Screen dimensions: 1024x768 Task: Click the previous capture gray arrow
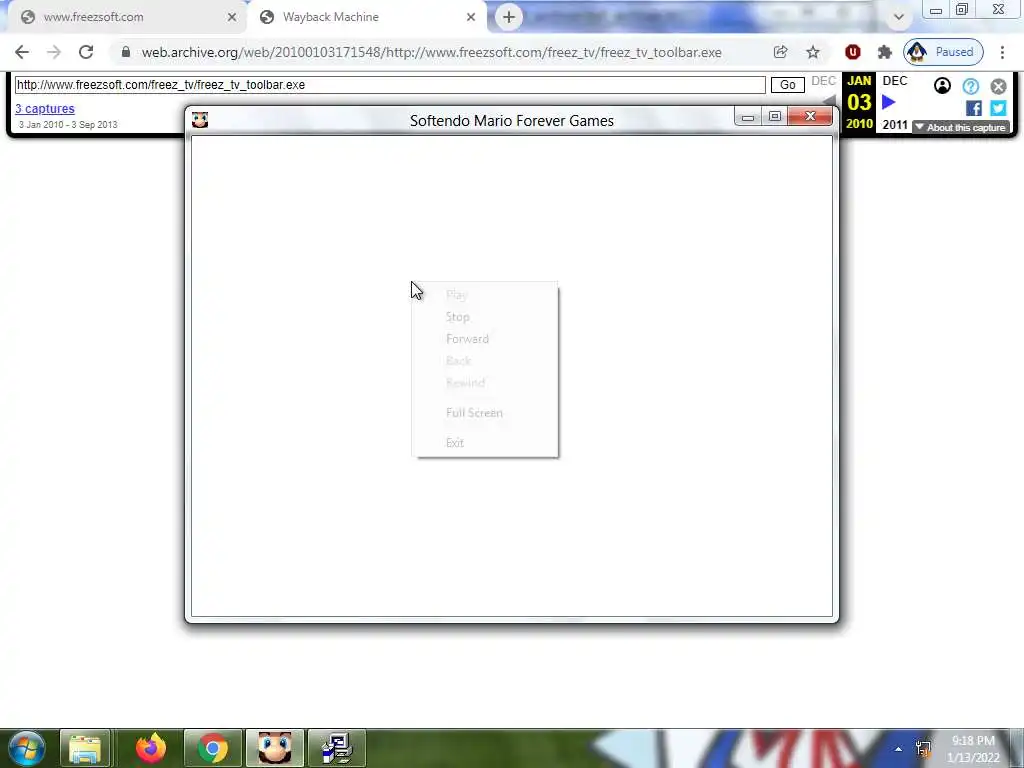(829, 101)
